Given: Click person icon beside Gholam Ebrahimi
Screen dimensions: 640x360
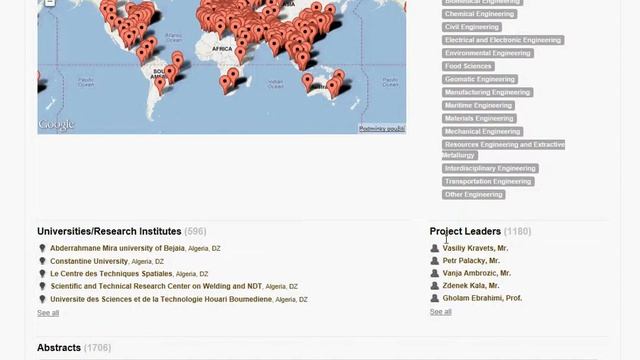Looking at the screenshot, I should 435,298.
